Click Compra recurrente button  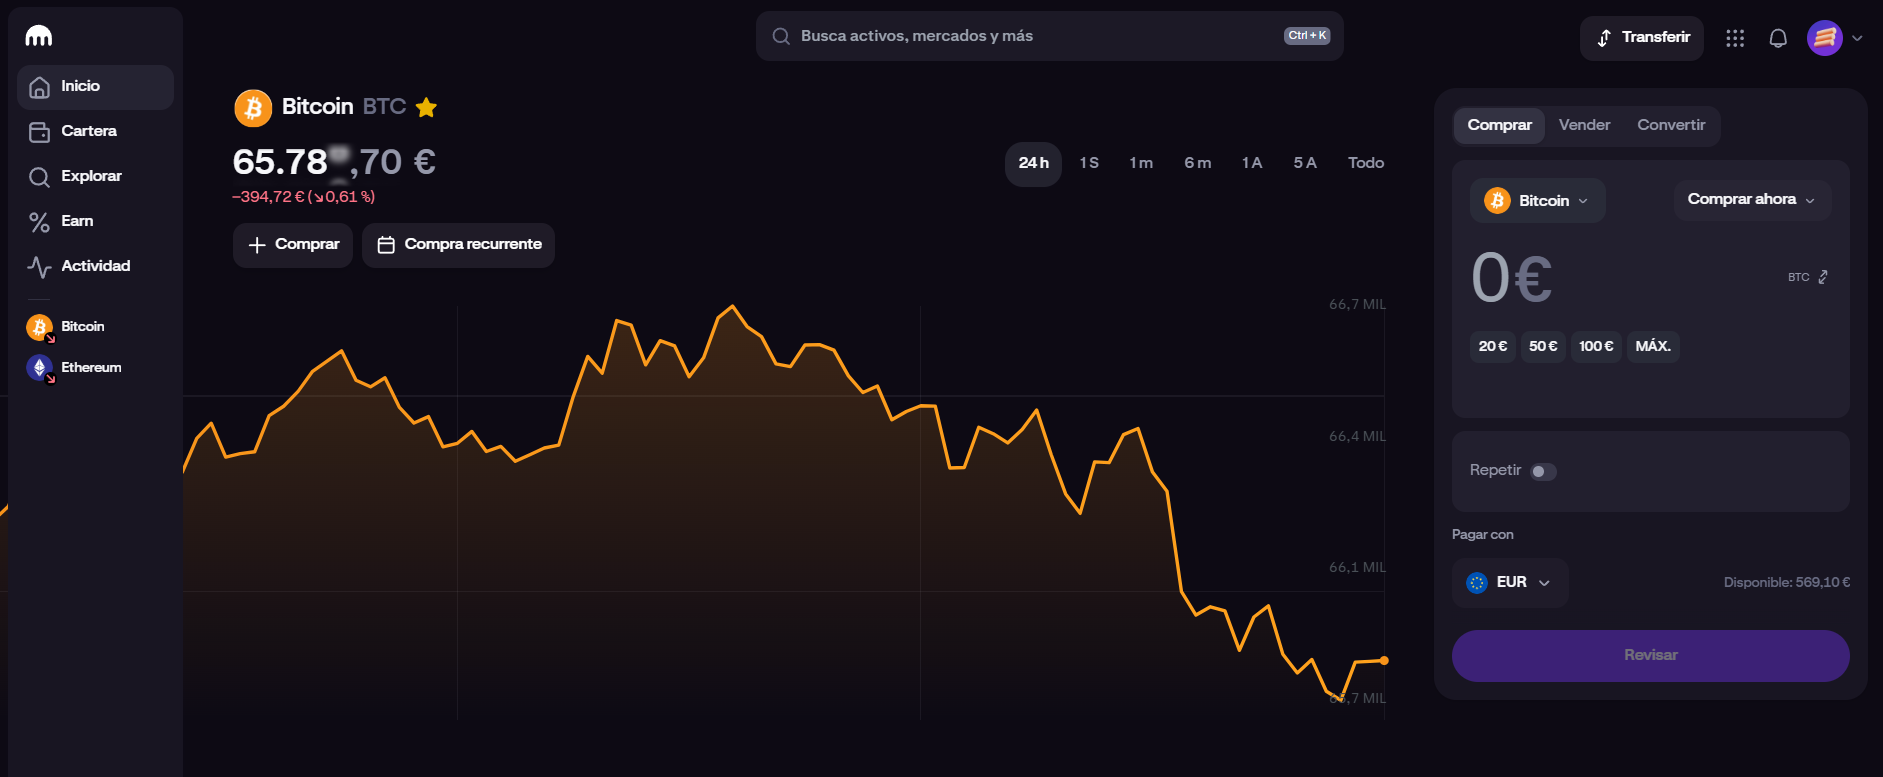tap(458, 245)
